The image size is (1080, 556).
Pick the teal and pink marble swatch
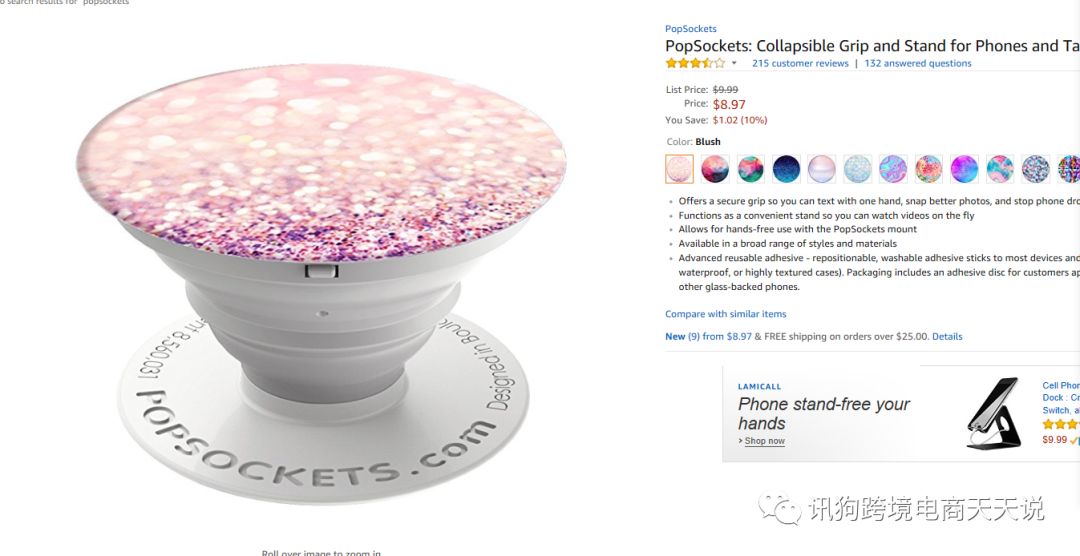1000,169
